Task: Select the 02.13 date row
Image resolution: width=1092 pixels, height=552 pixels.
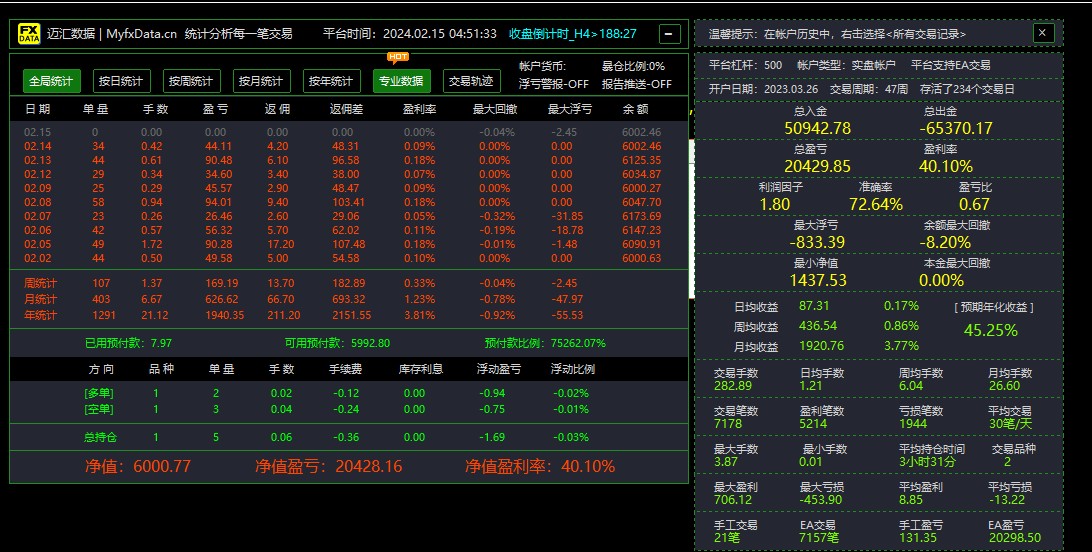Action: click(348, 160)
